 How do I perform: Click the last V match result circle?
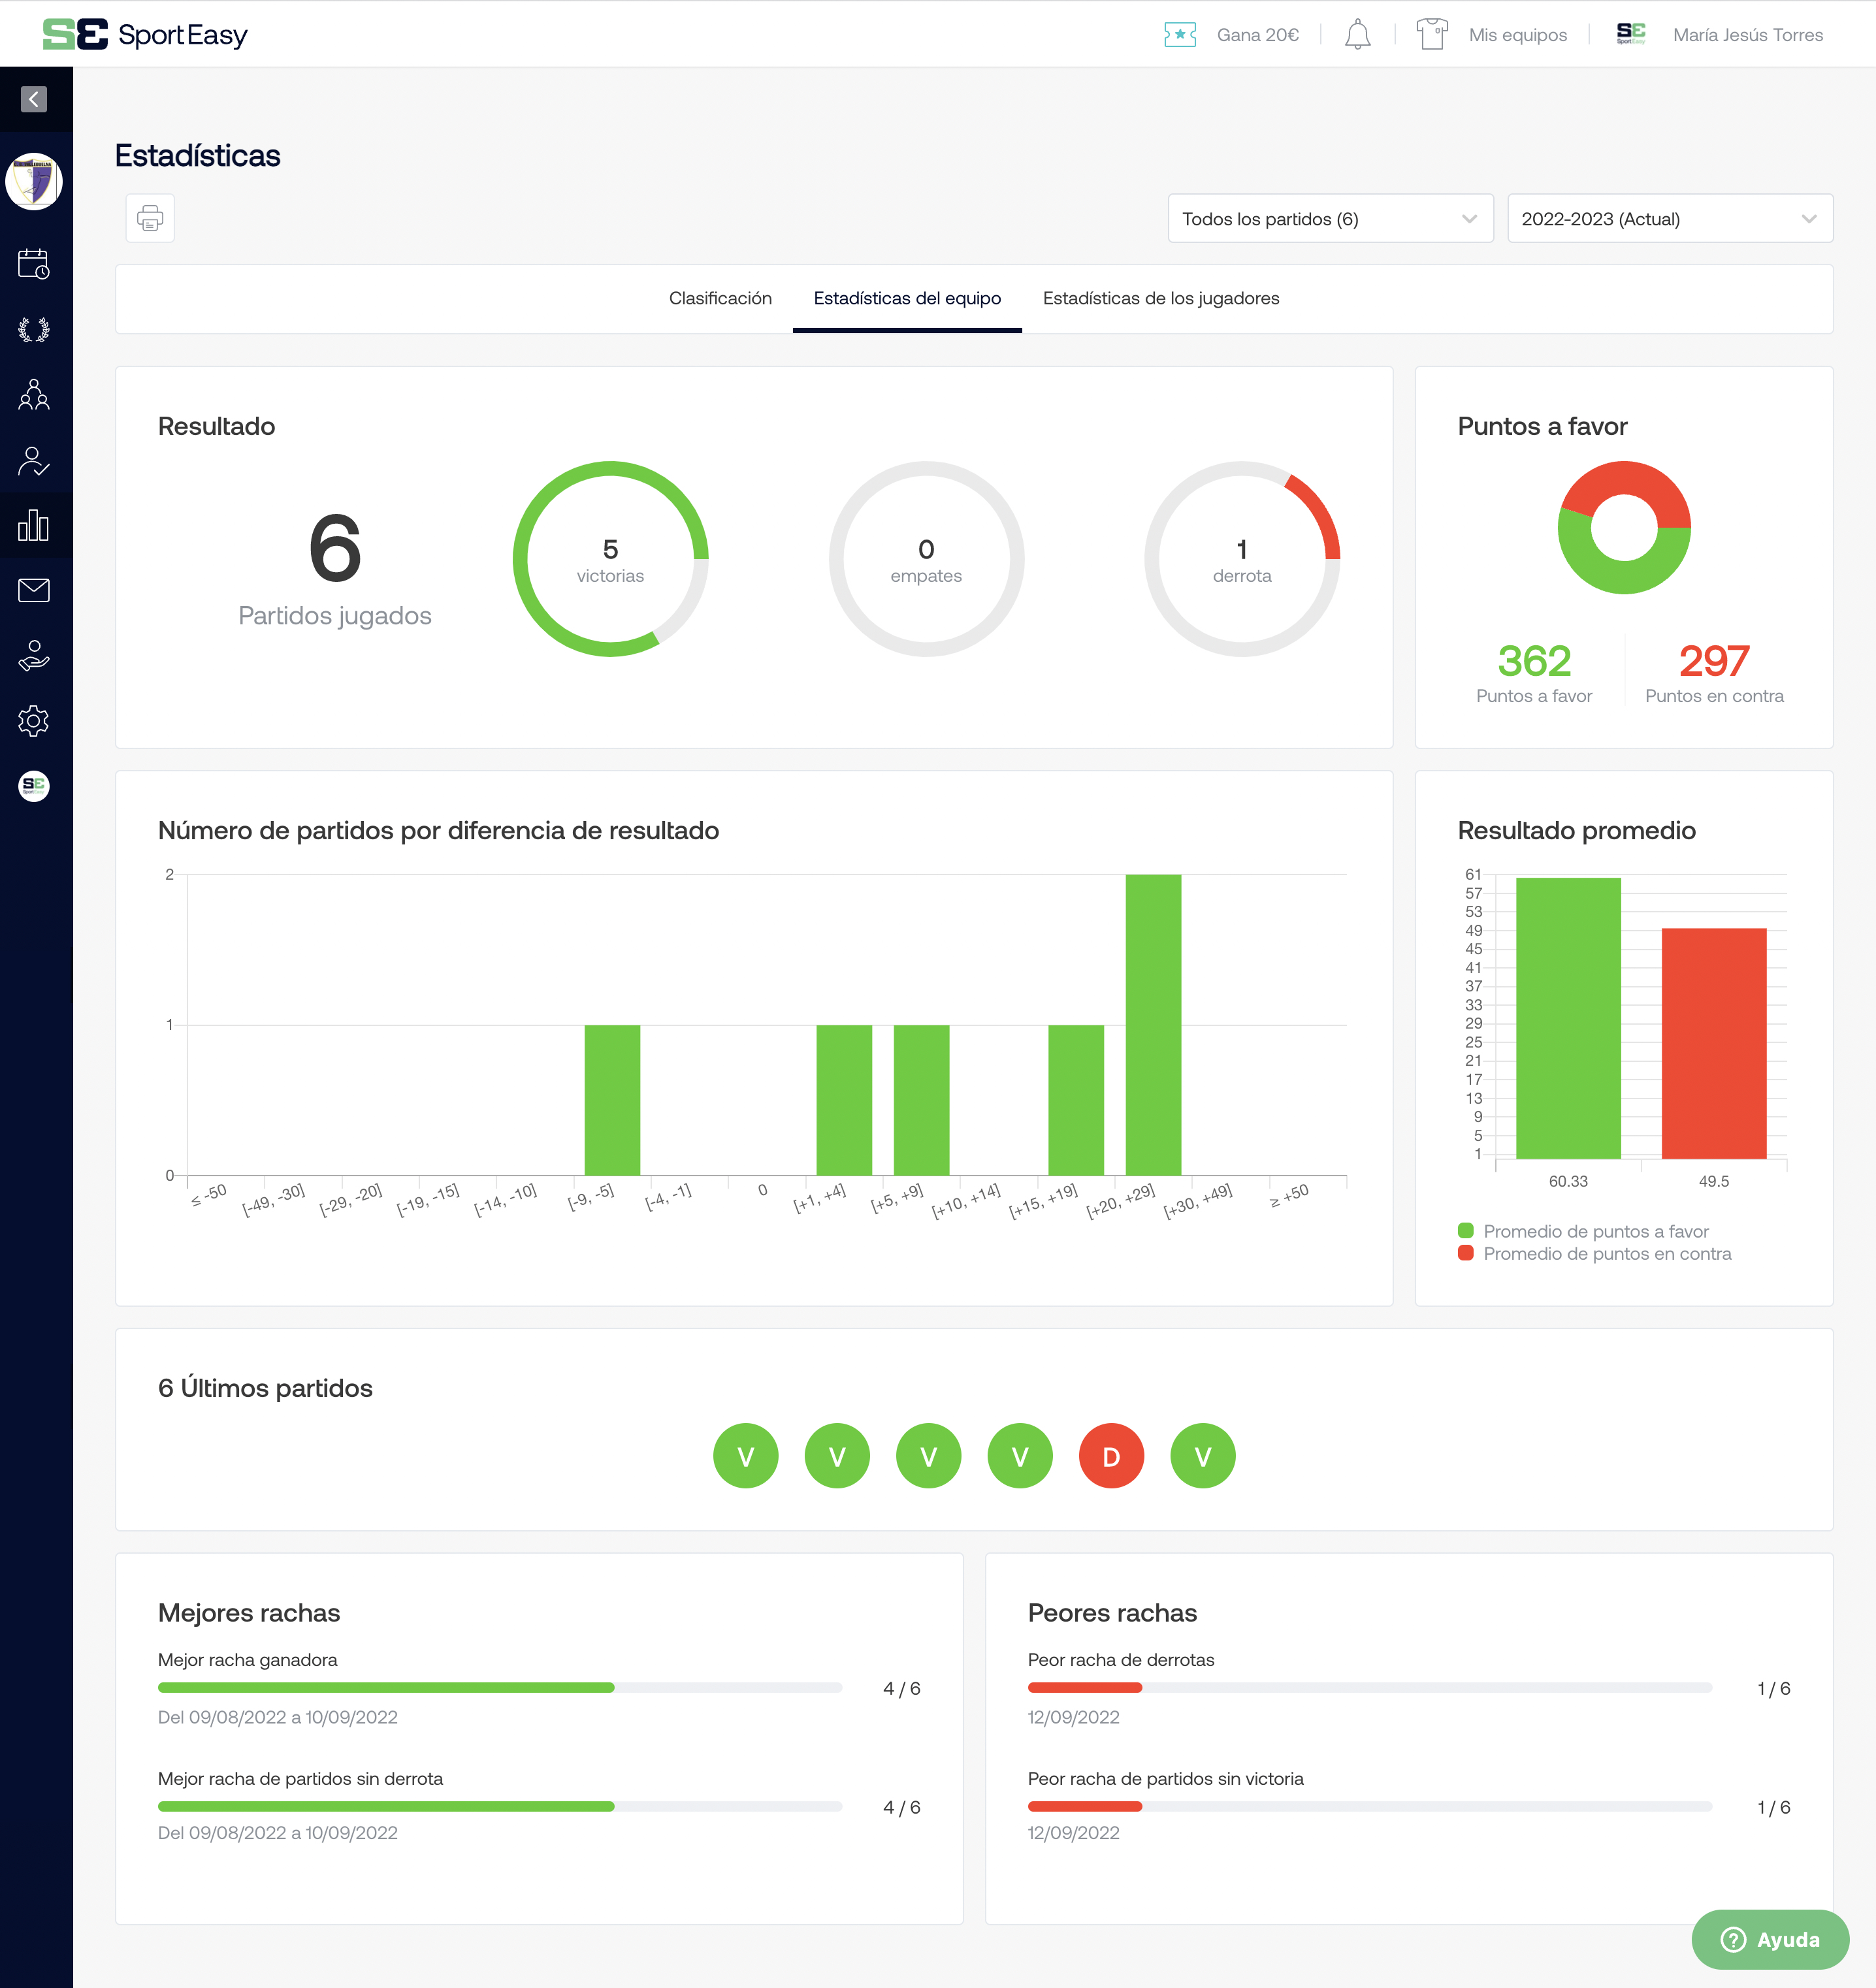tap(1203, 1456)
